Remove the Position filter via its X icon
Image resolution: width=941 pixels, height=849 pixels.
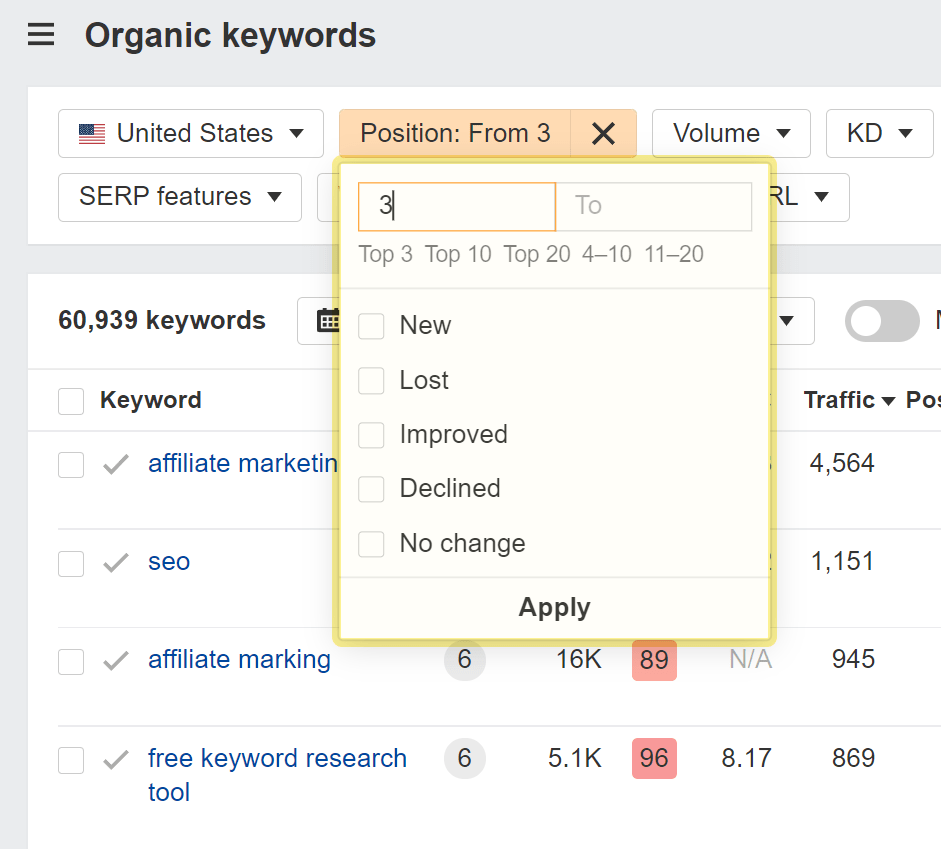pos(603,132)
